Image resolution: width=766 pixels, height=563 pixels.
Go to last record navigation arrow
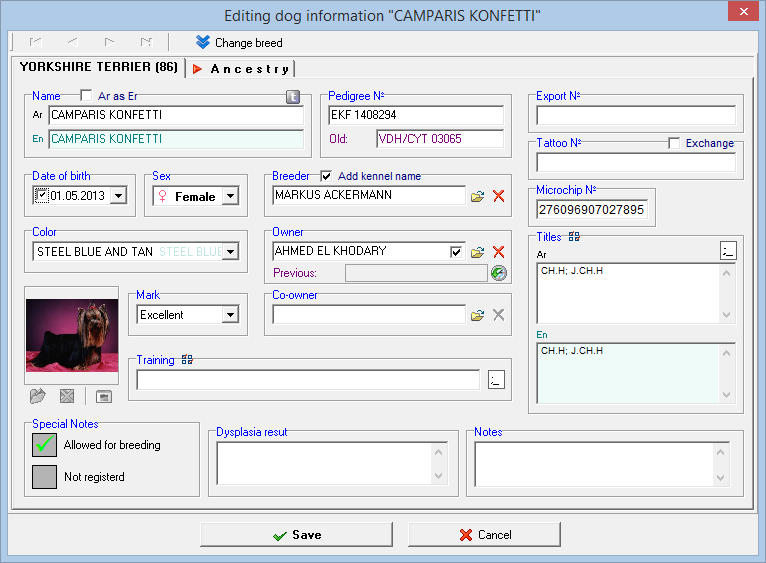tap(146, 42)
